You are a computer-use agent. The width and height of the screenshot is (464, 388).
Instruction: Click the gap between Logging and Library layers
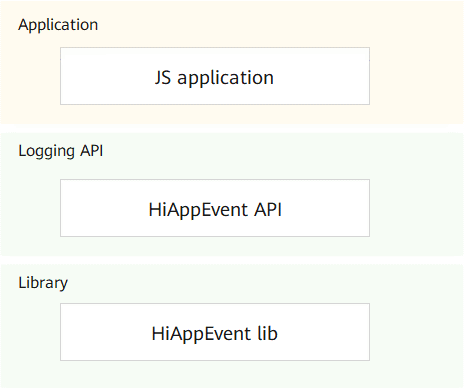pyautogui.click(x=232, y=260)
